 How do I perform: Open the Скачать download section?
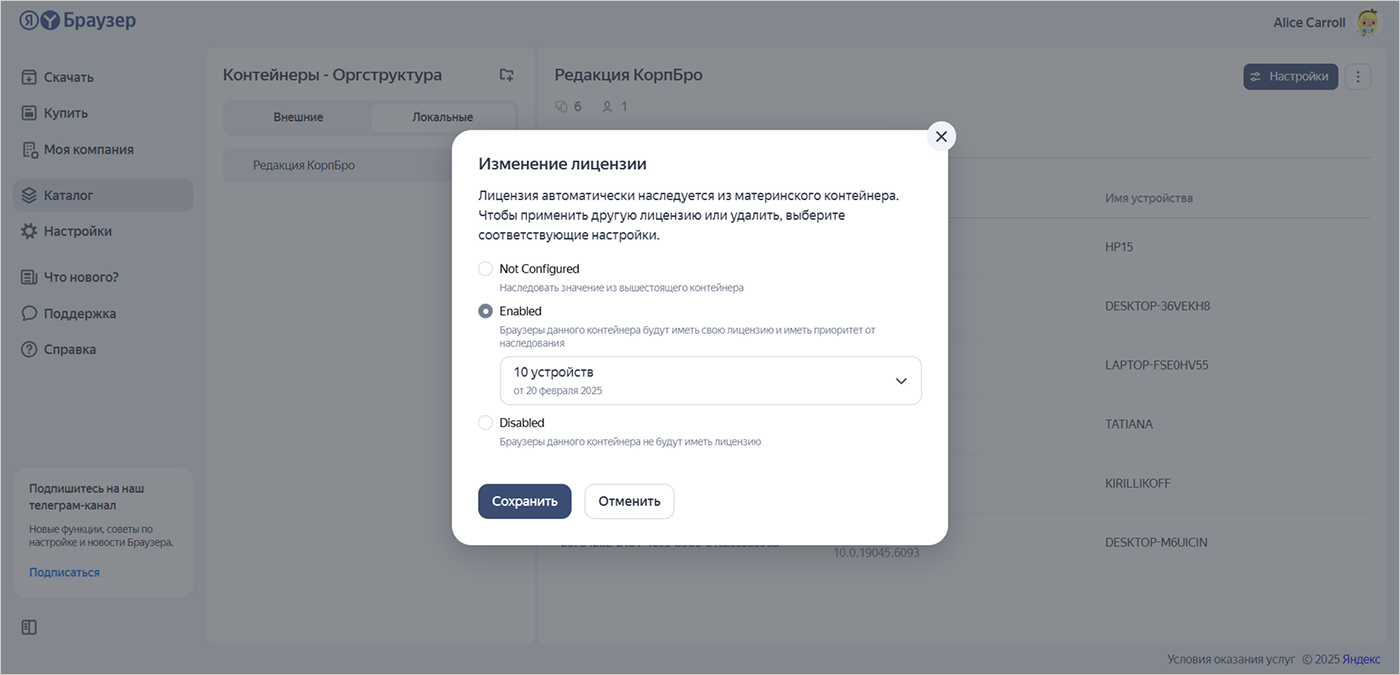click(x=68, y=77)
